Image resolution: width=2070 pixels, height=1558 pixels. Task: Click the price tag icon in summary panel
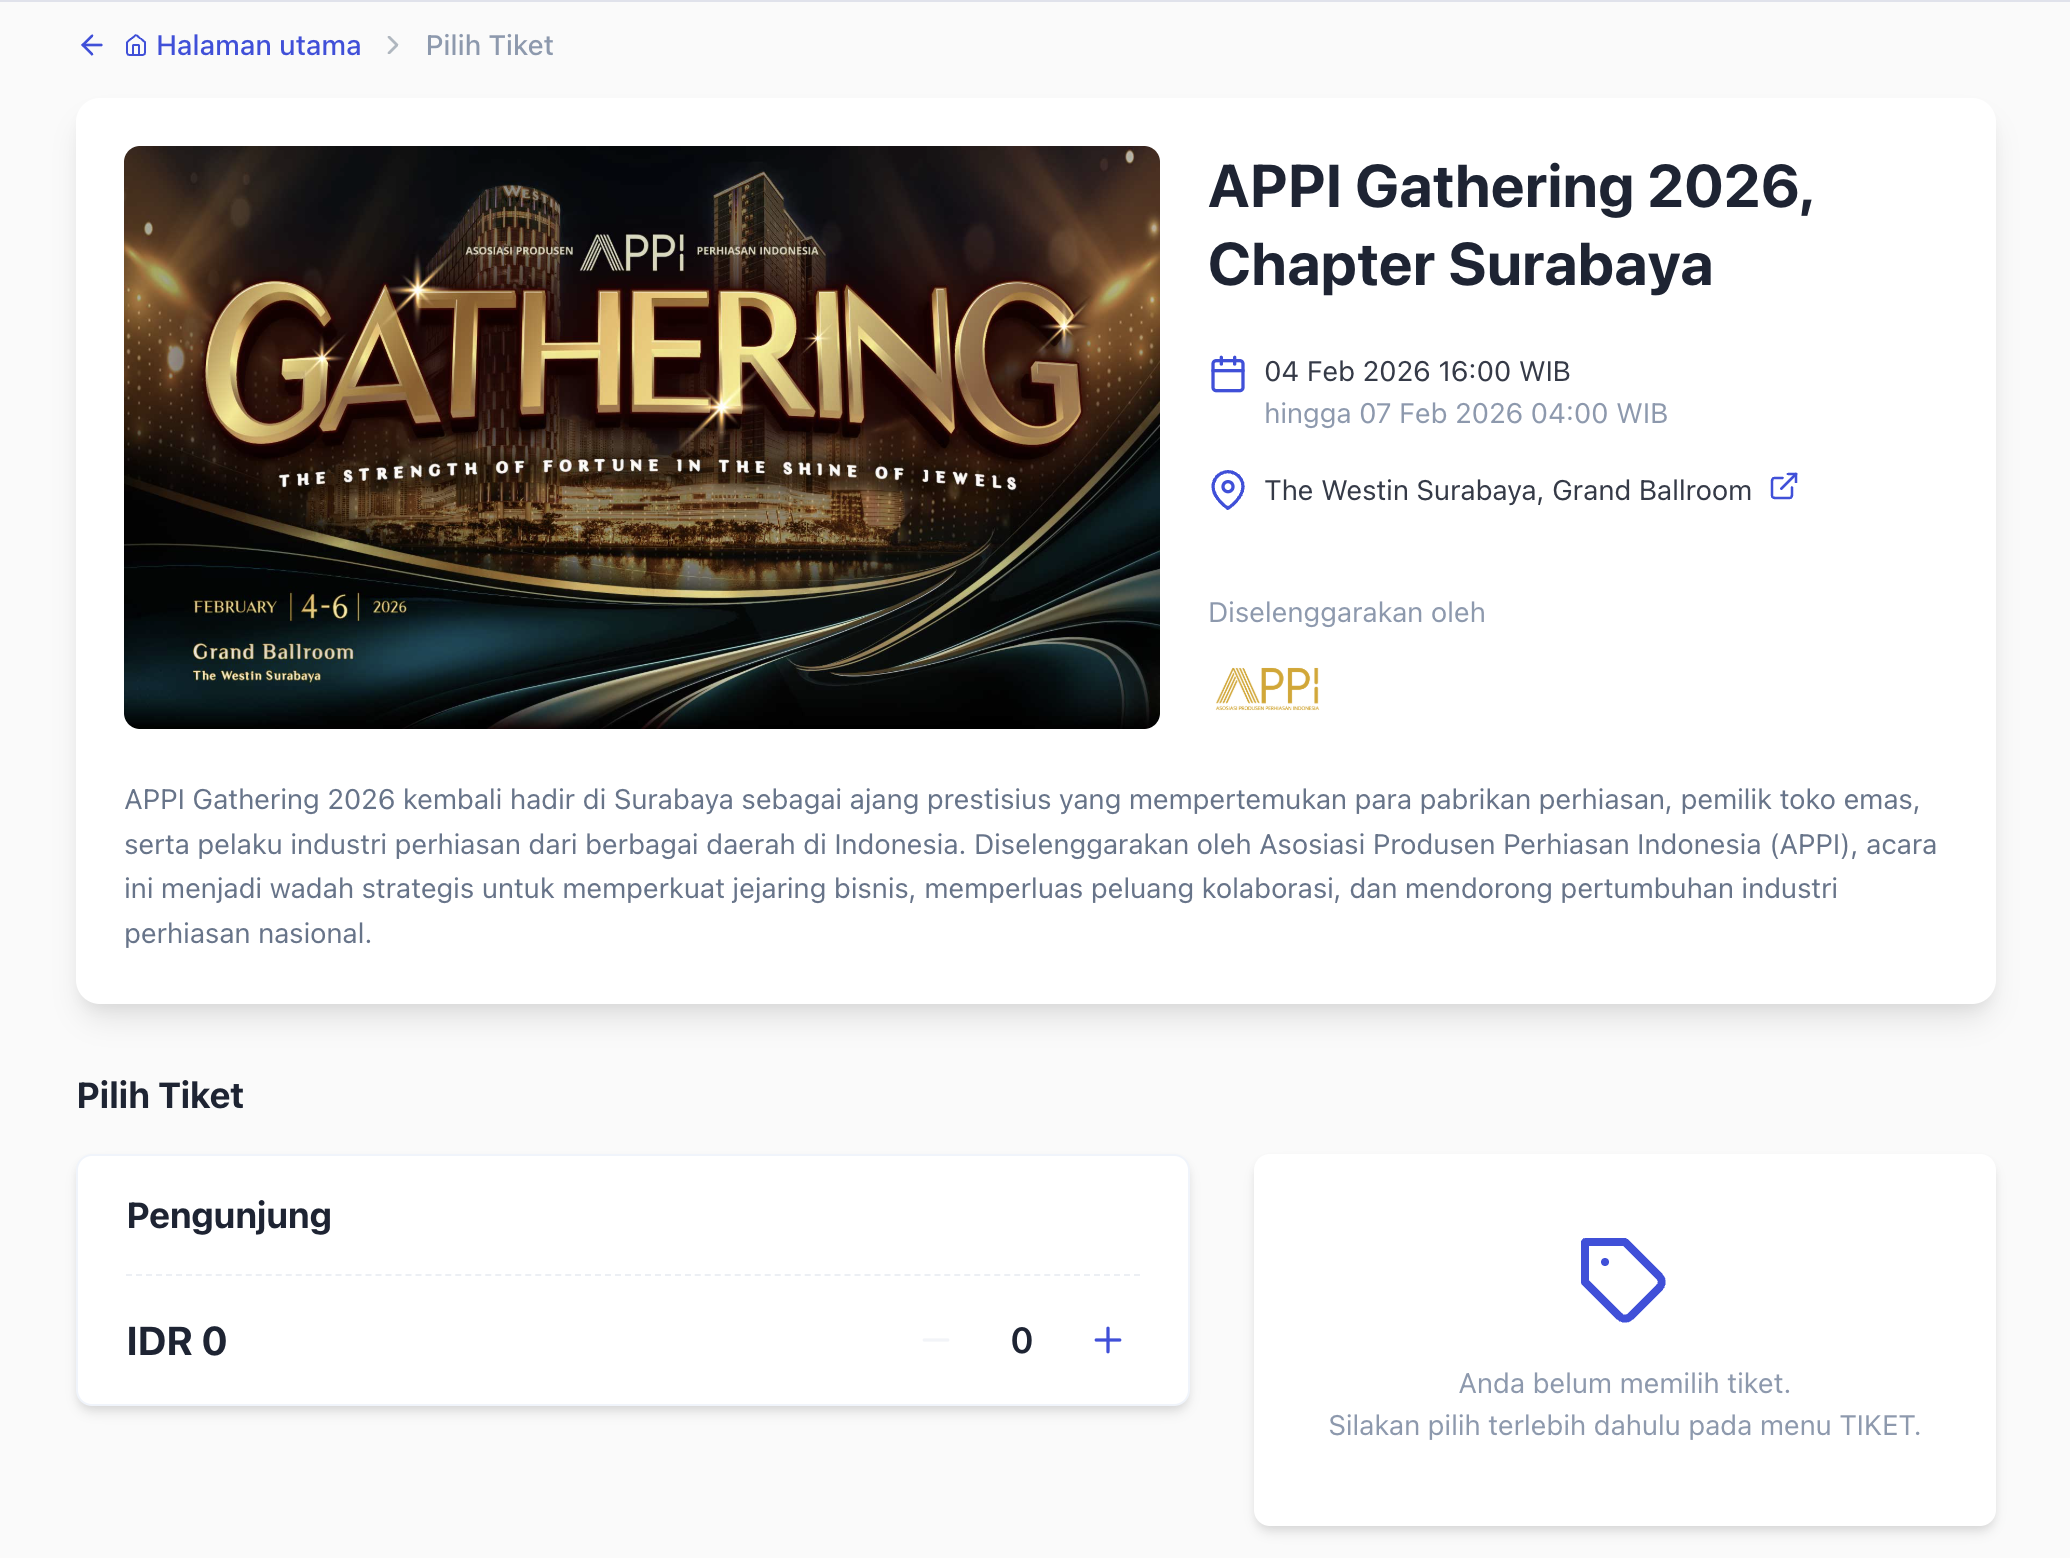(1622, 1280)
